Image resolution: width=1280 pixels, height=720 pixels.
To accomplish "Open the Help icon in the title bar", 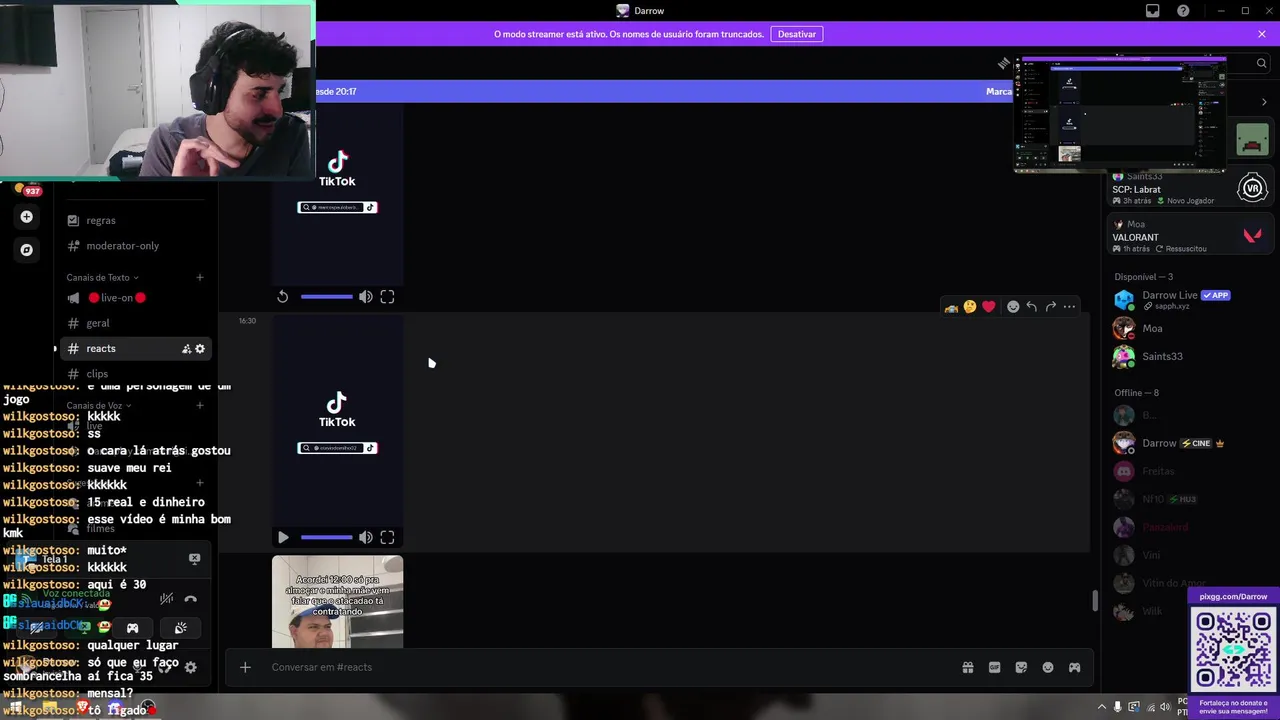I will point(1184,11).
